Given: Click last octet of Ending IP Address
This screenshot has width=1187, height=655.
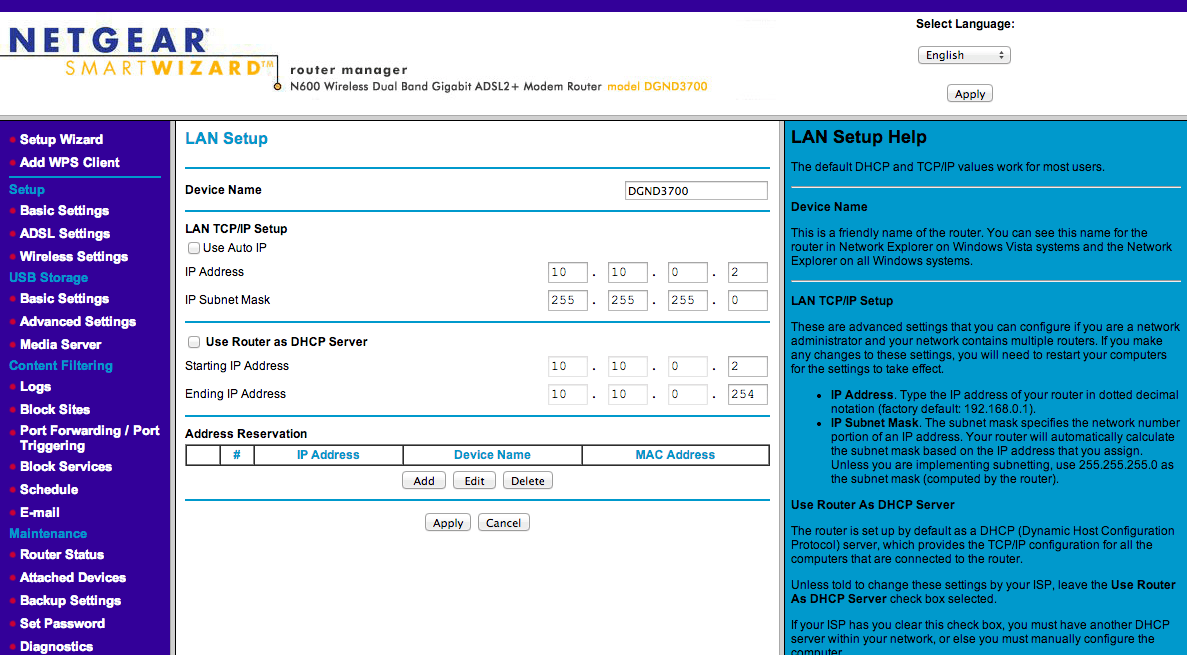Looking at the screenshot, I should click(x=747, y=394).
